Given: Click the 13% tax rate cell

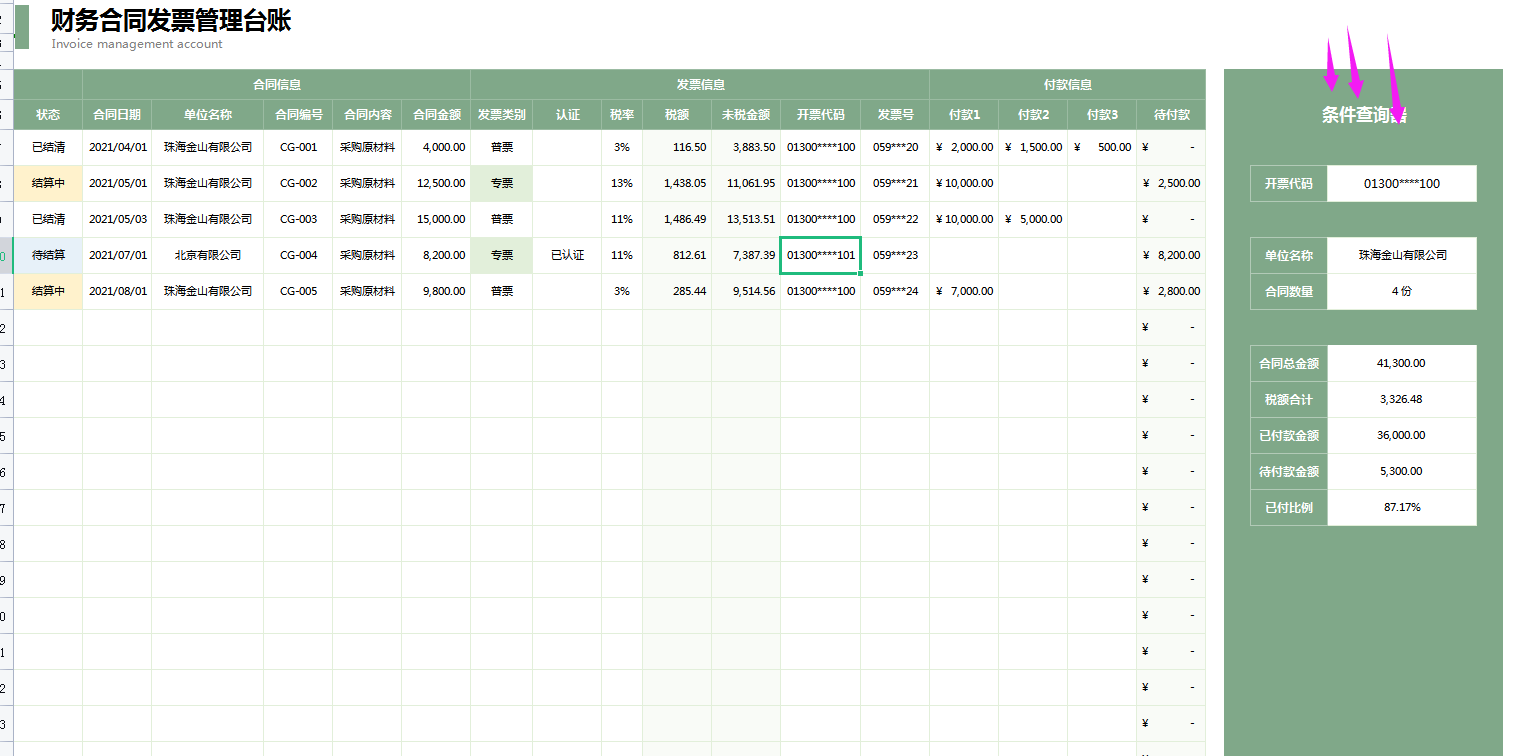Looking at the screenshot, I should click(621, 183).
